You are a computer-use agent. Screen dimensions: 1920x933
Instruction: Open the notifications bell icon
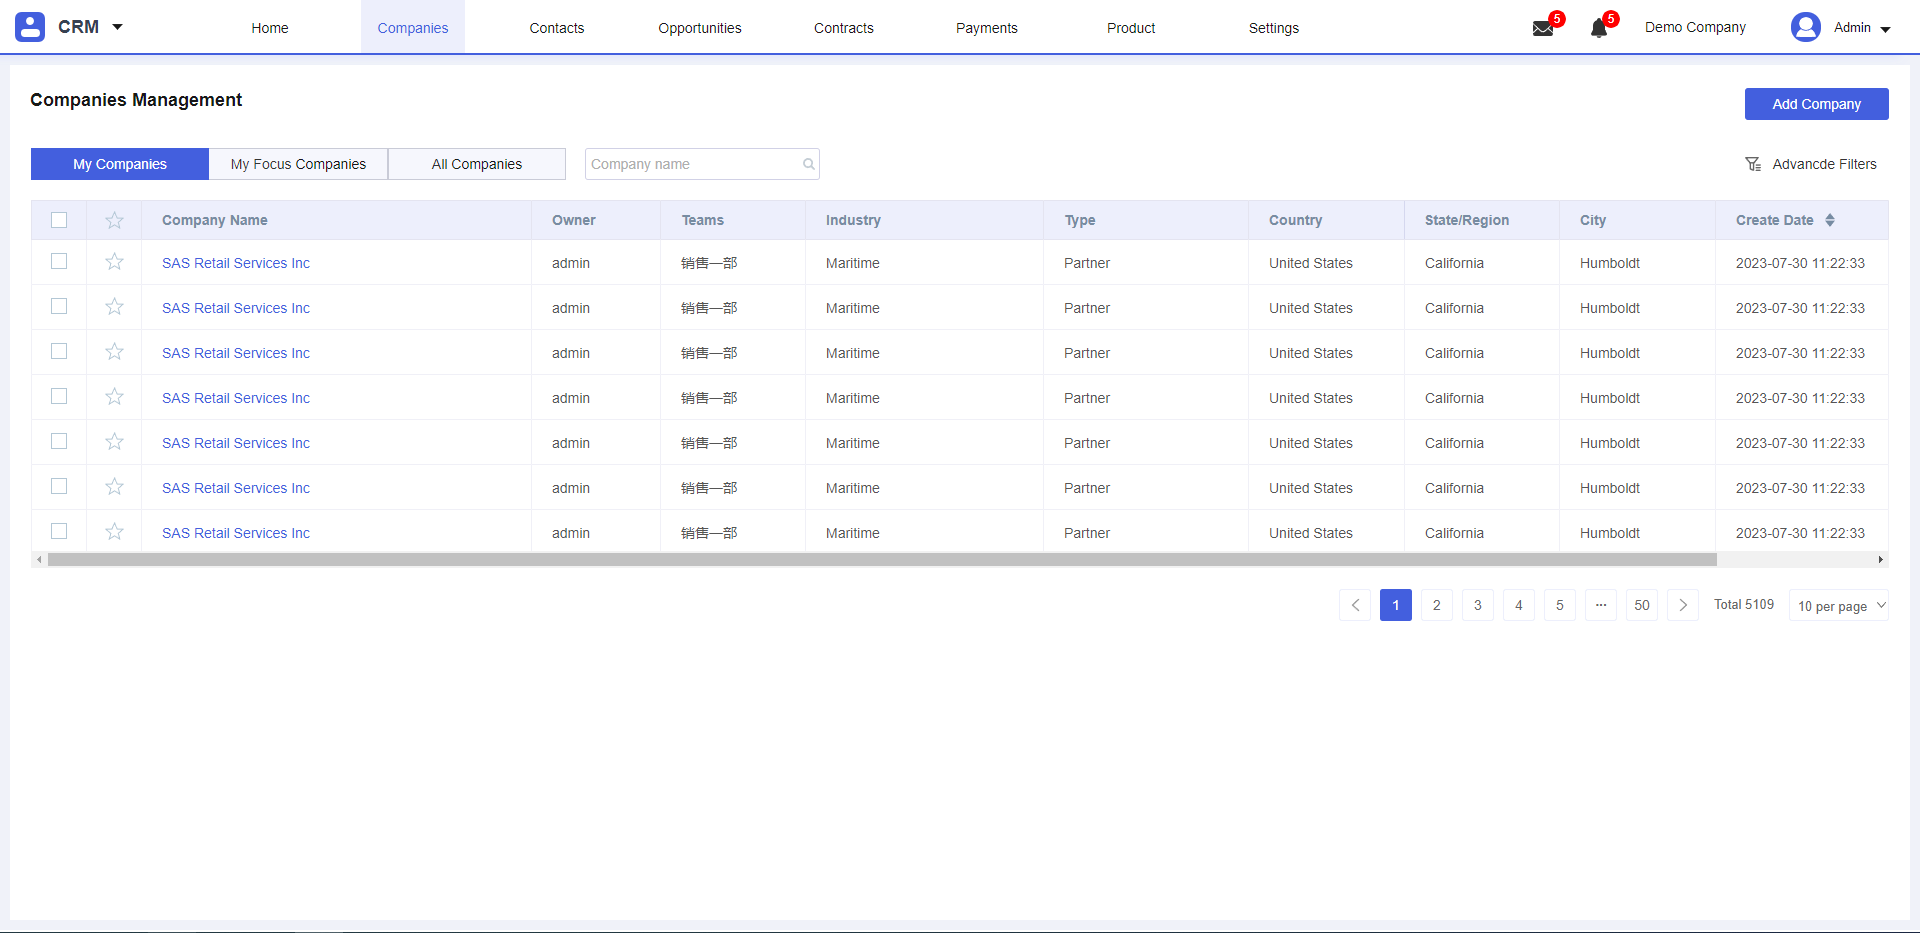[1599, 28]
